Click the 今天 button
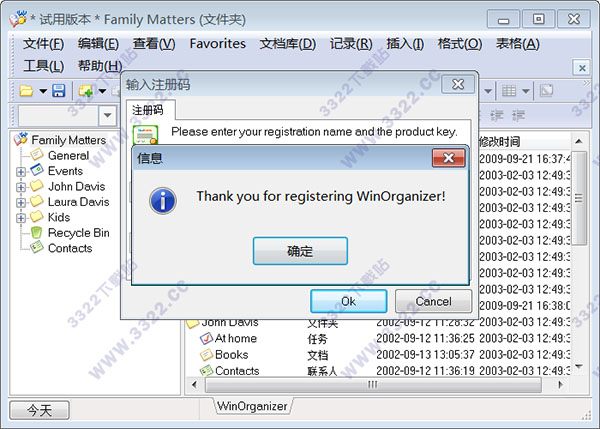This screenshot has width=600, height=429. point(39,410)
